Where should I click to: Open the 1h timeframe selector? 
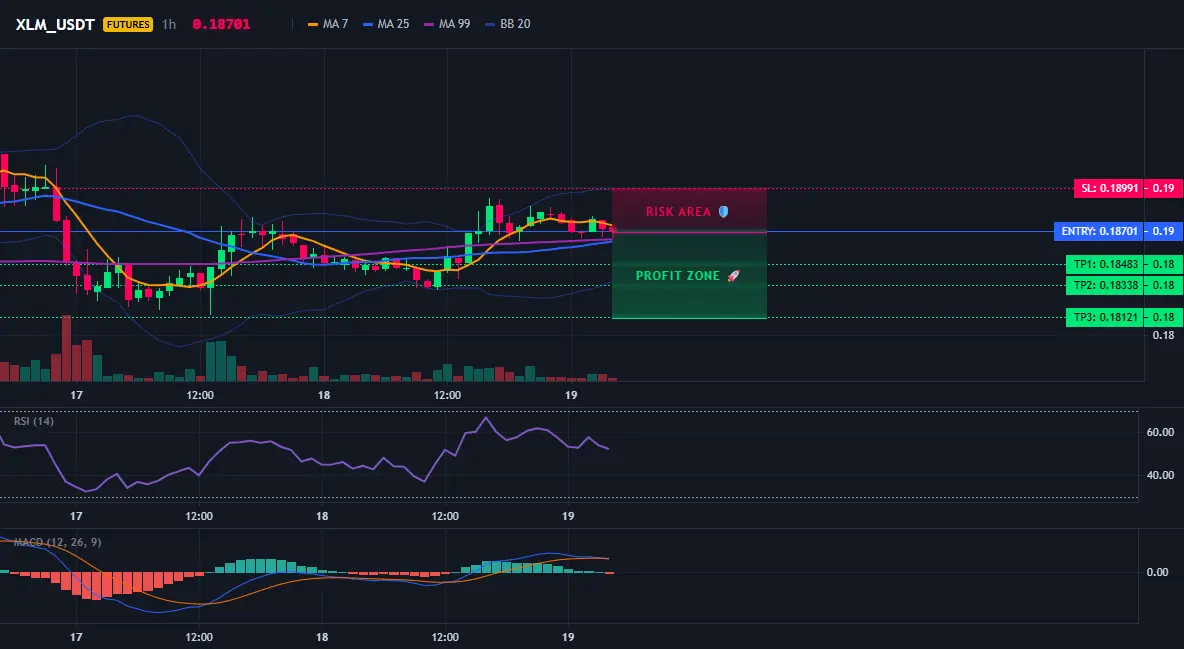pos(169,24)
